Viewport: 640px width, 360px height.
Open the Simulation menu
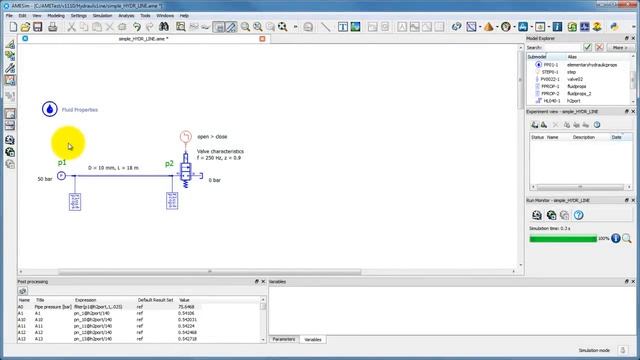click(102, 16)
